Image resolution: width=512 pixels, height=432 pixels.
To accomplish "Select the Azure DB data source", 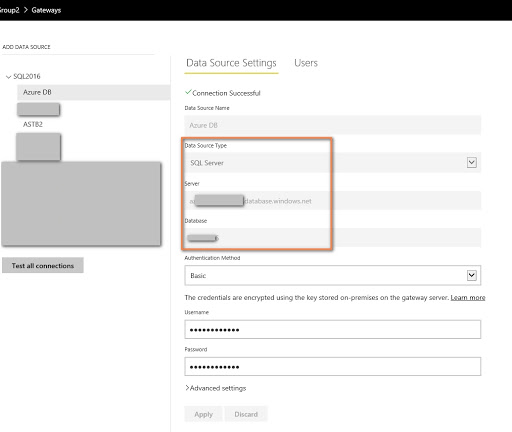I will pos(94,92).
